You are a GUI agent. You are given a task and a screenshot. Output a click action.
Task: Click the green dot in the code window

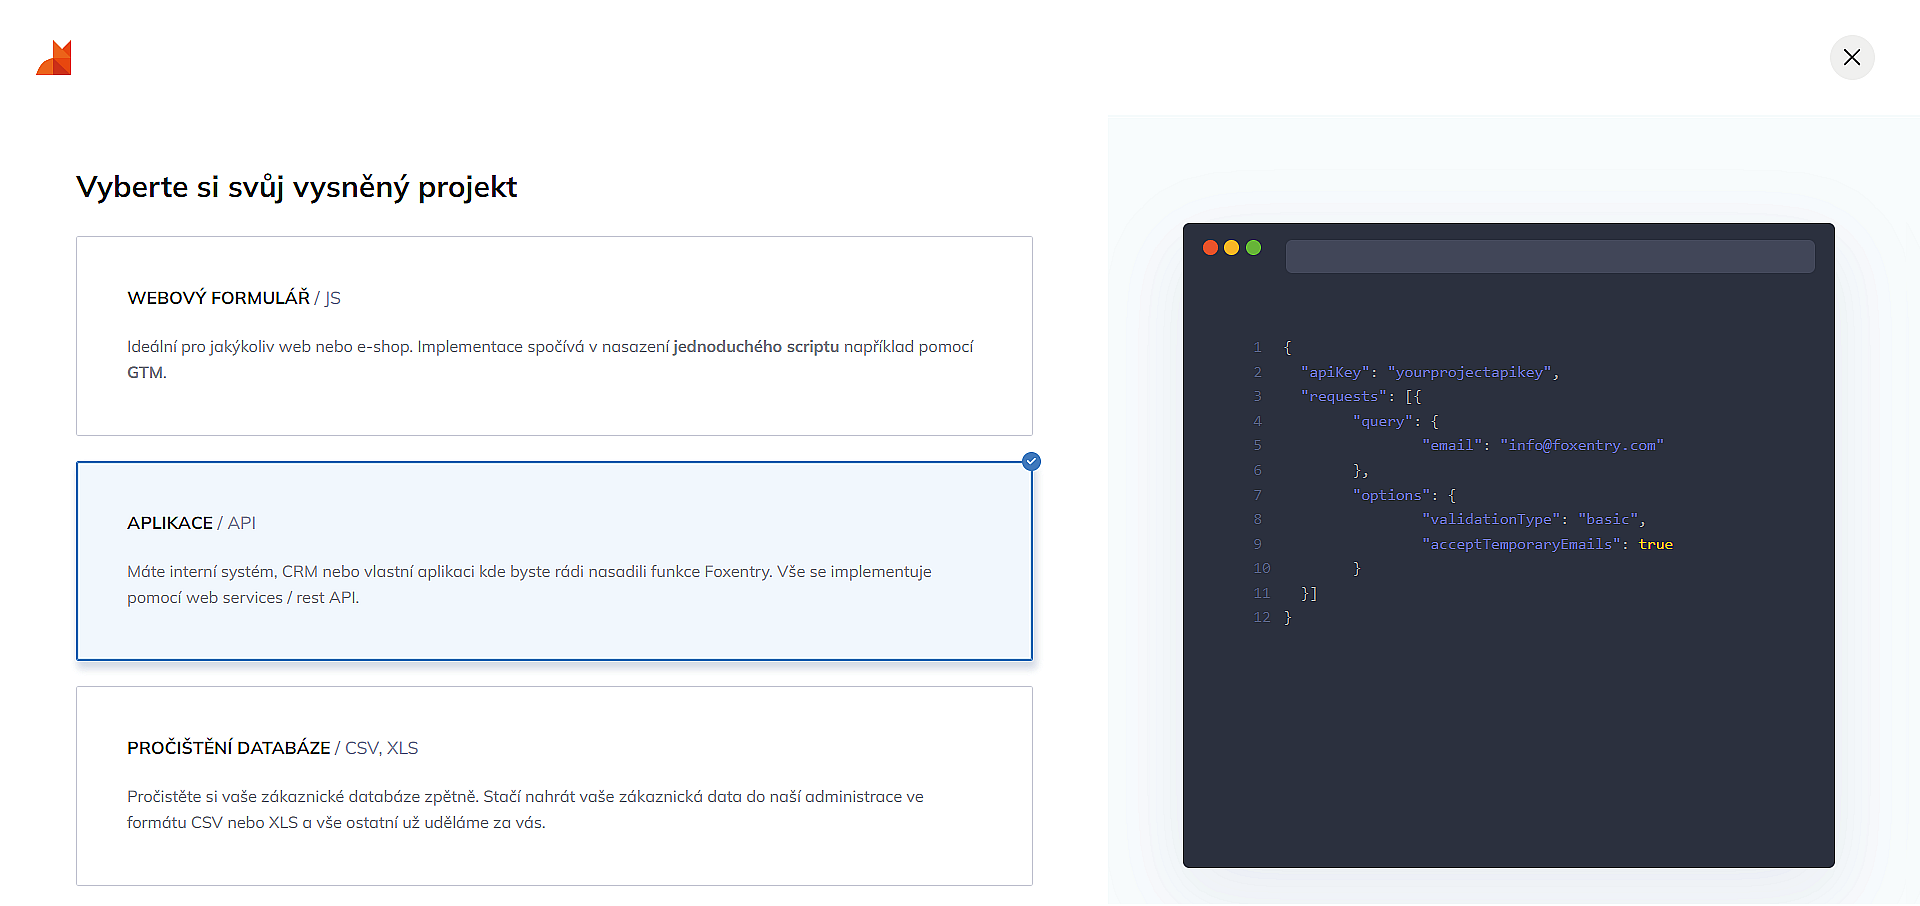click(1253, 248)
